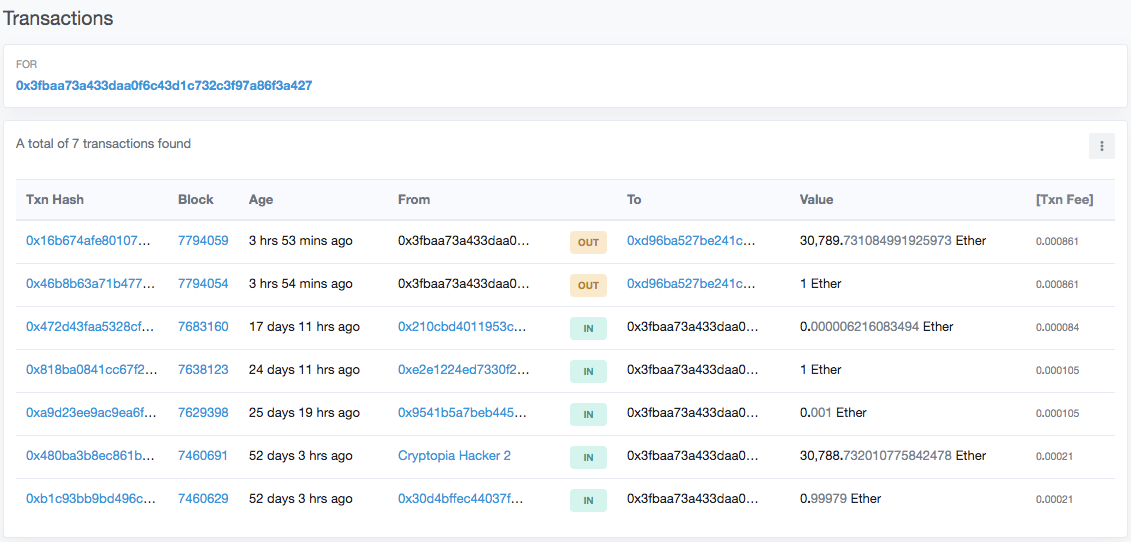Click the OUT badge for the 1 Ether transfer
Viewport: 1131px width, 542px height.
tap(589, 285)
